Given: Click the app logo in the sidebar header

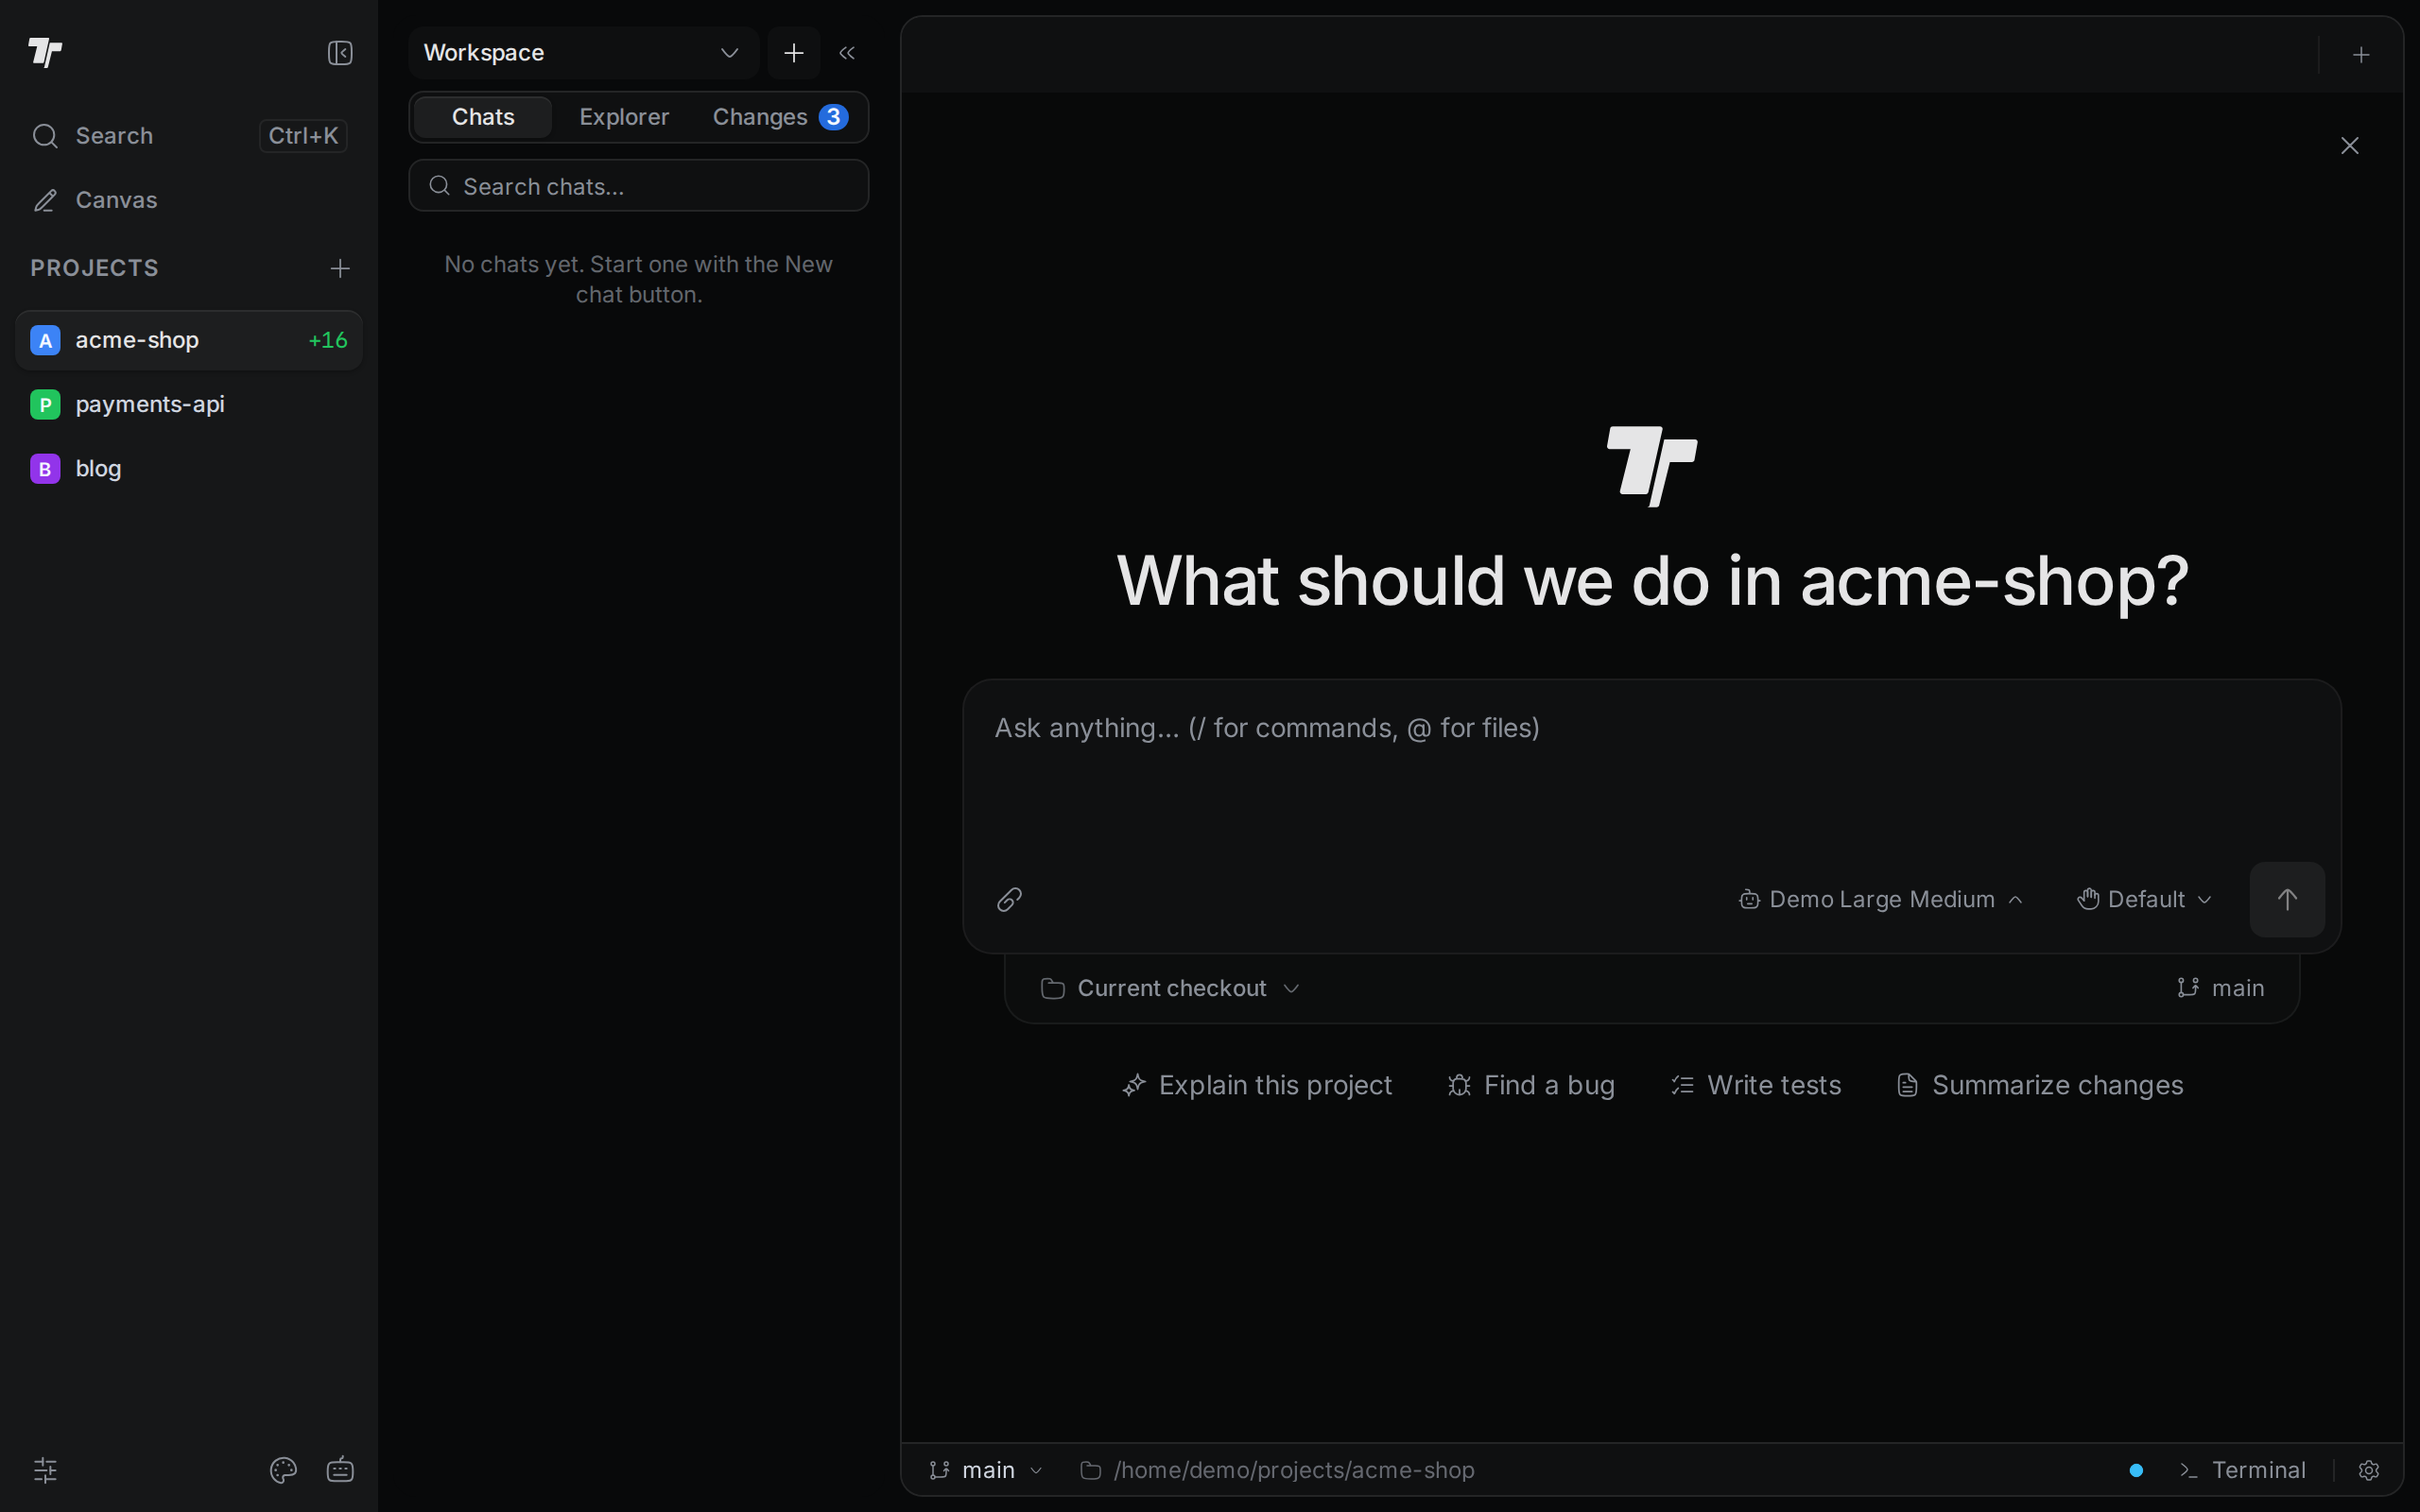Looking at the screenshot, I should click(x=45, y=52).
